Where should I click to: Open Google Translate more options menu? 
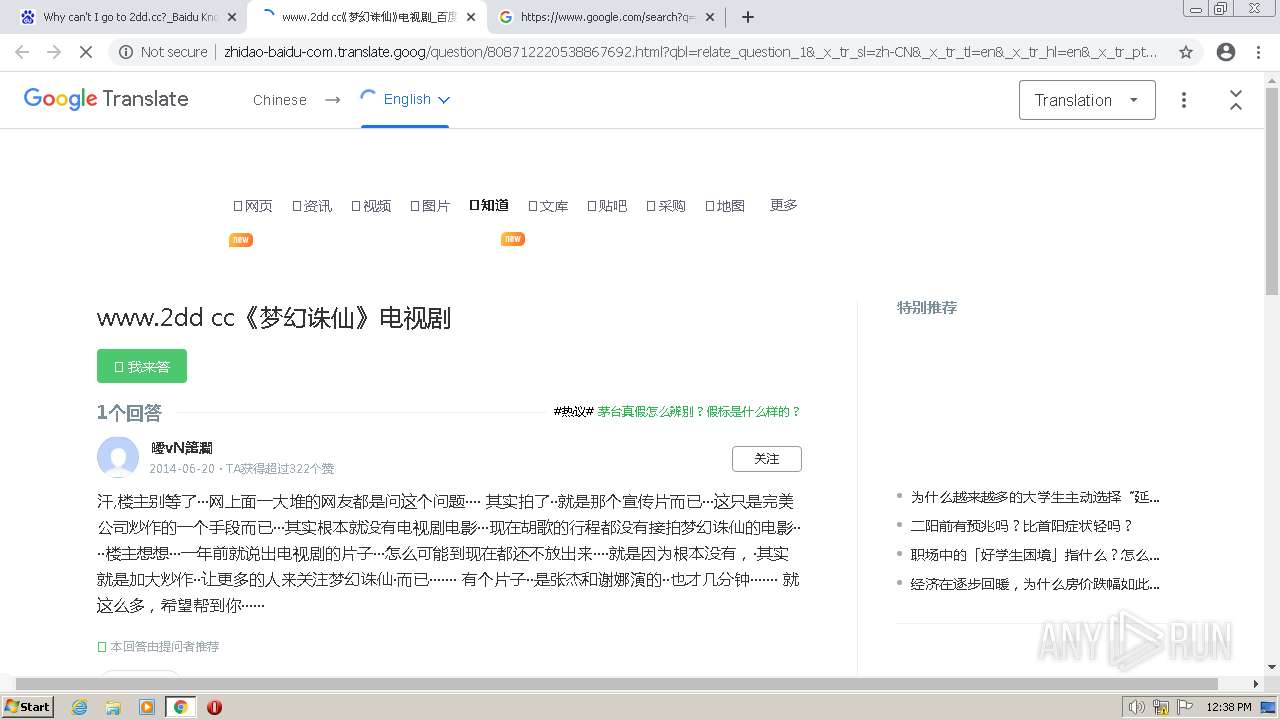click(1184, 100)
